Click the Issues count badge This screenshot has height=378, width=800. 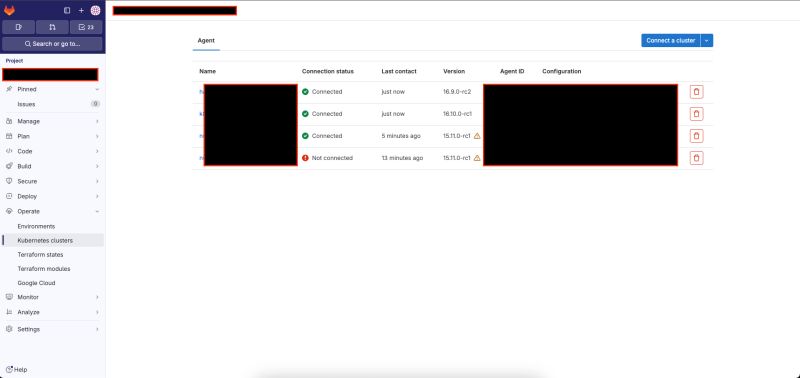click(95, 104)
